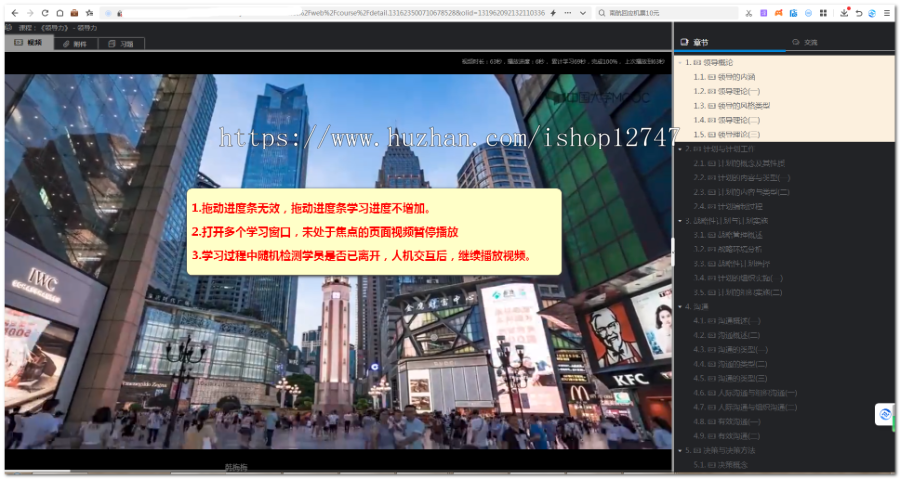Open the address bar ellipsis menu
This screenshot has height=479, width=900.
tap(568, 13)
